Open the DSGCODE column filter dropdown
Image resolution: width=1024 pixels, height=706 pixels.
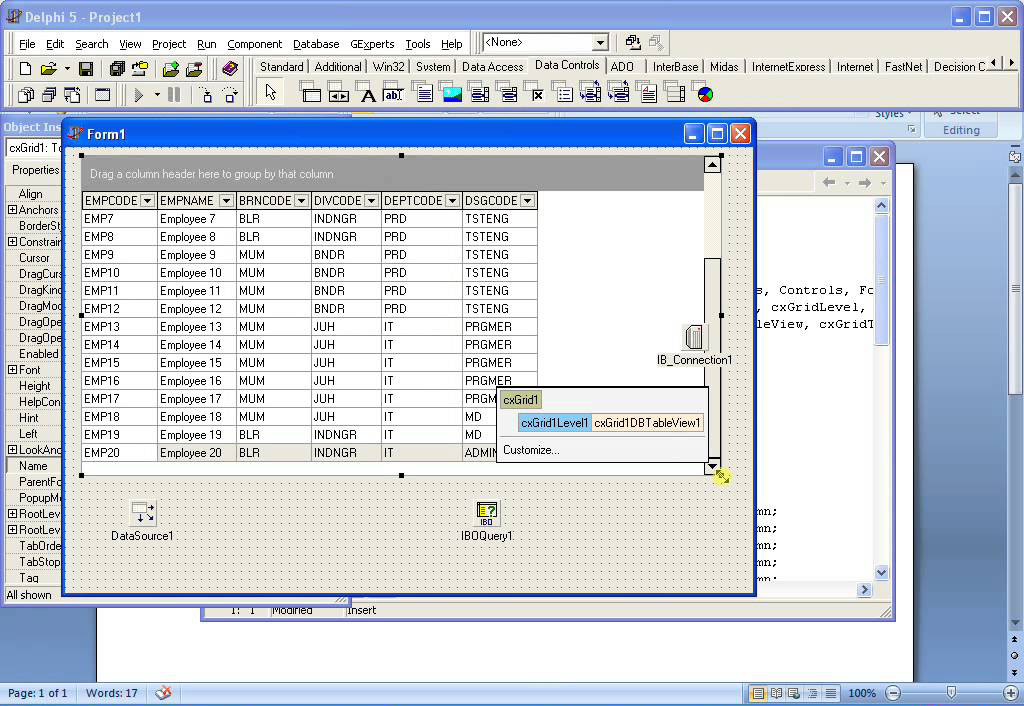(x=528, y=201)
